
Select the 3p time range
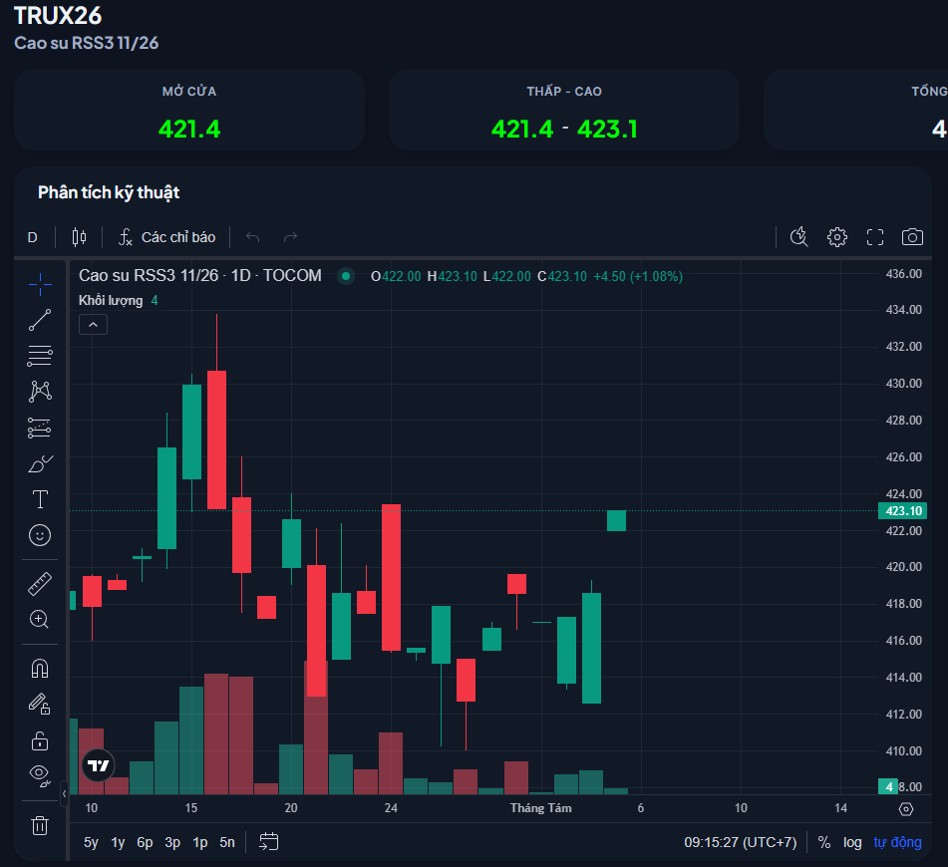tap(172, 842)
